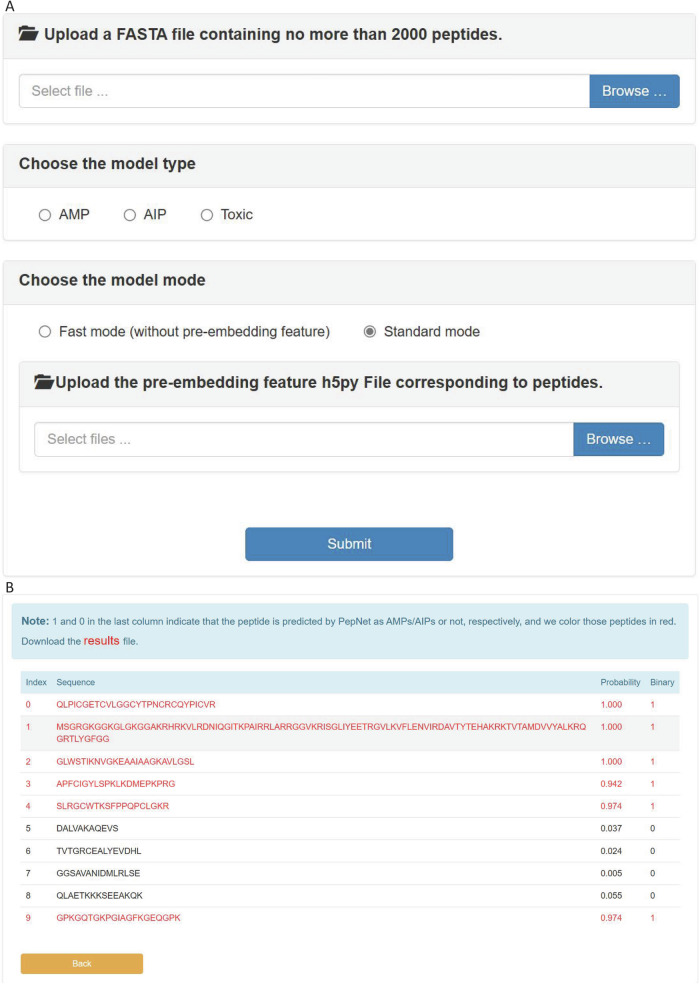This screenshot has width=700, height=984.
Task: Click the Index column header
Action: tap(36, 682)
